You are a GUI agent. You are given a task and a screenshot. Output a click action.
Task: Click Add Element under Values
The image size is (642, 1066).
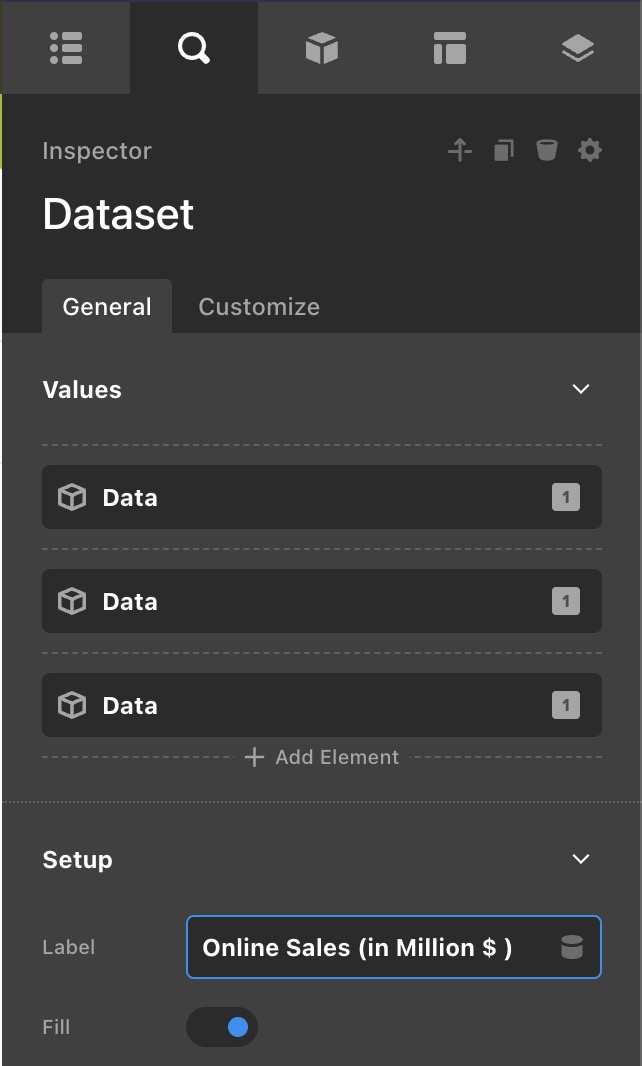click(322, 757)
